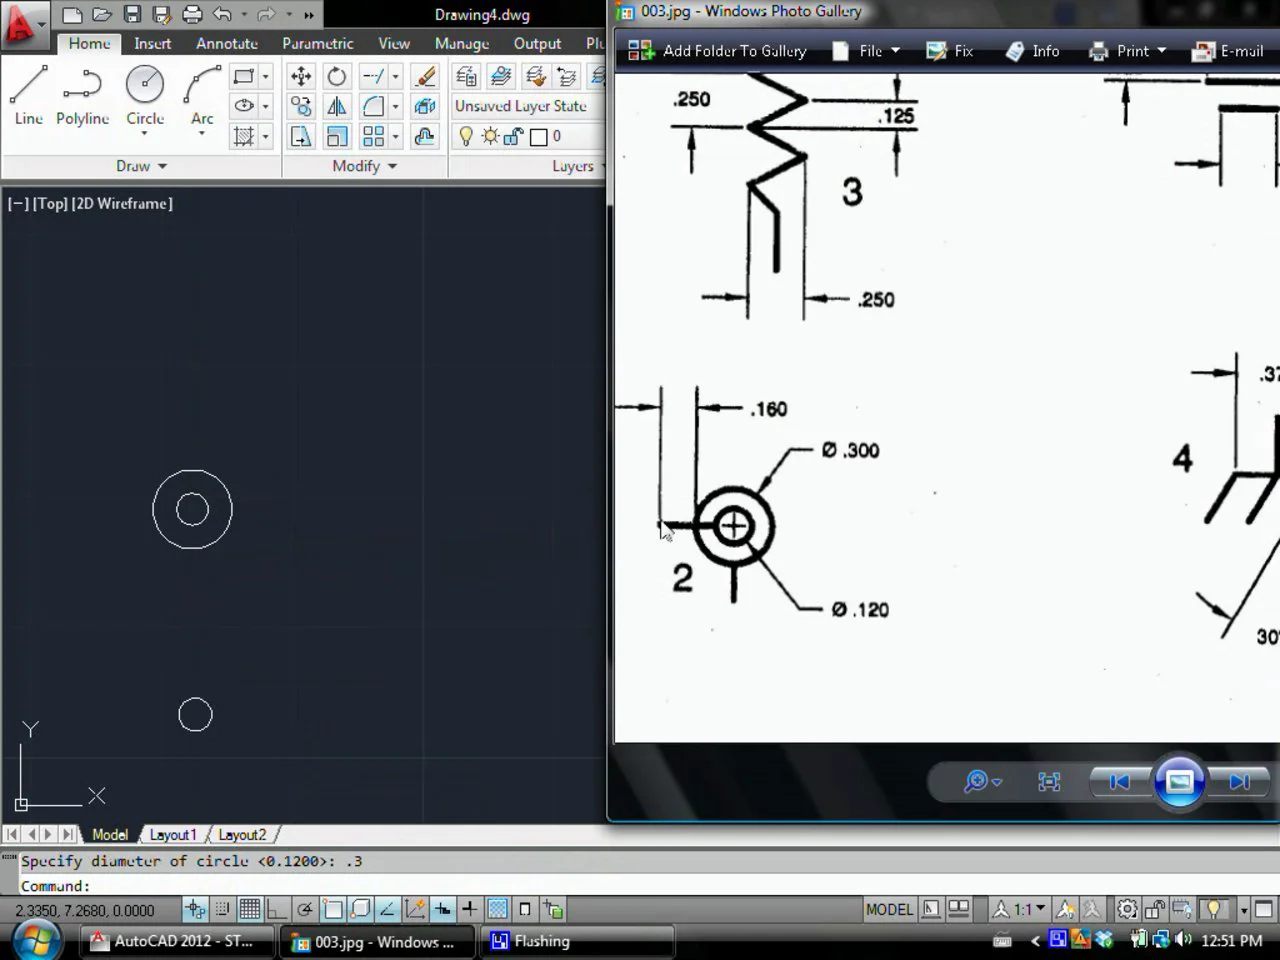The image size is (1280, 960).
Task: Toggle Infer Constraints in status bar
Action: [x=195, y=909]
